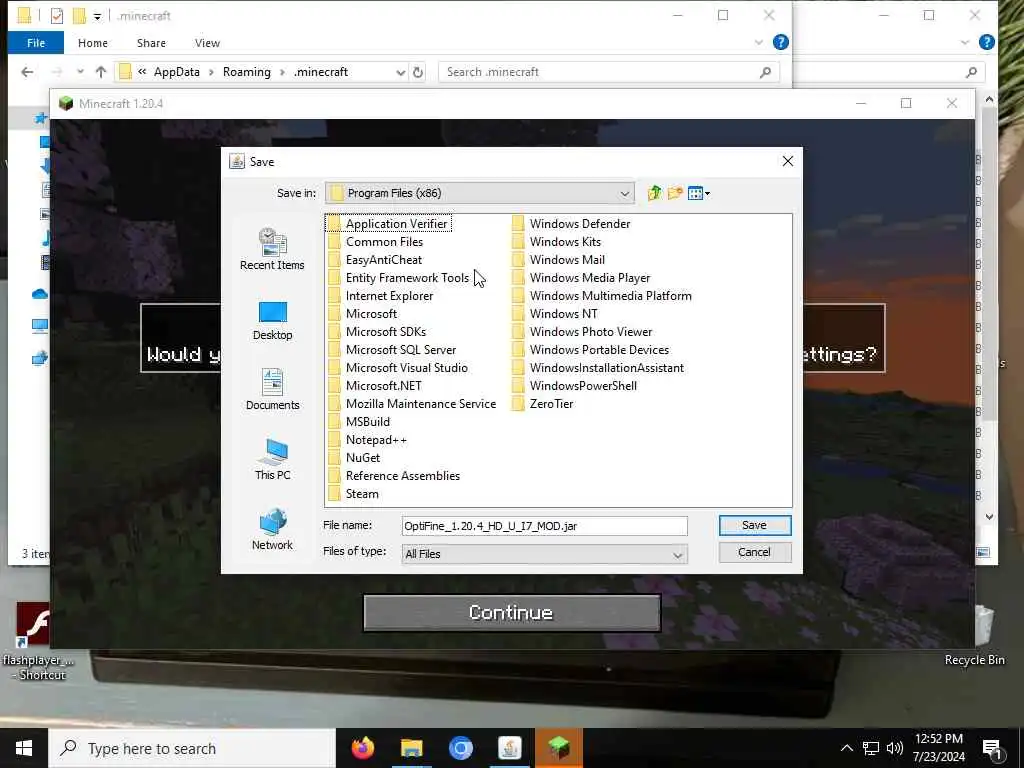Select the ZeroTier folder
The height and width of the screenshot is (768, 1024).
click(x=543, y=404)
